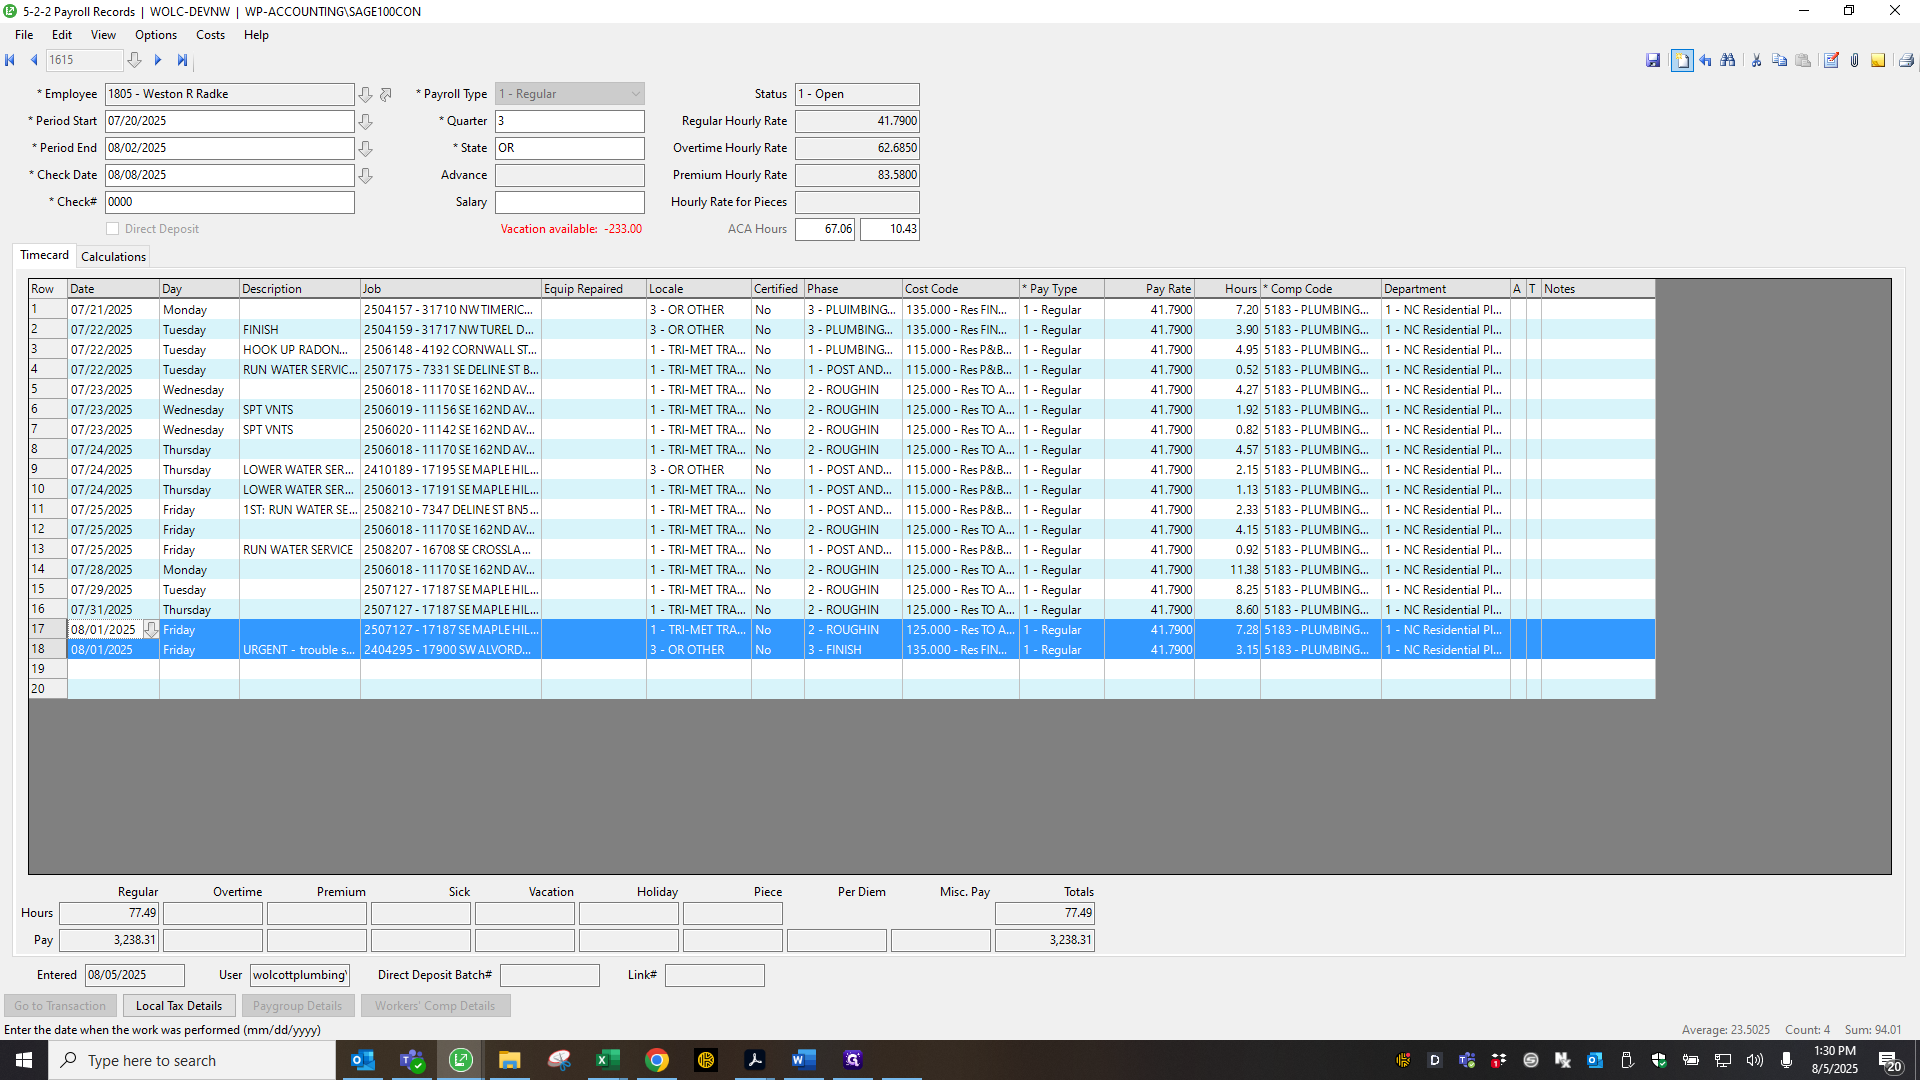Open the Options menu
The width and height of the screenshot is (1920, 1080).
156,35
